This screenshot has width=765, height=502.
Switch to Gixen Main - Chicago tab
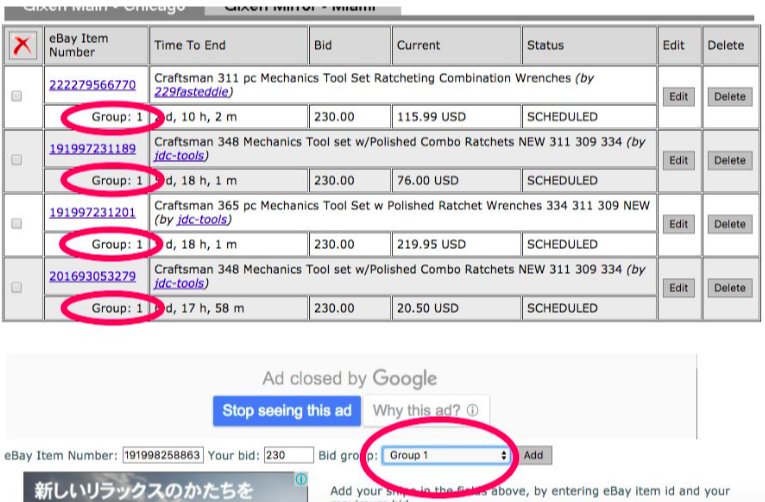[x=104, y=7]
